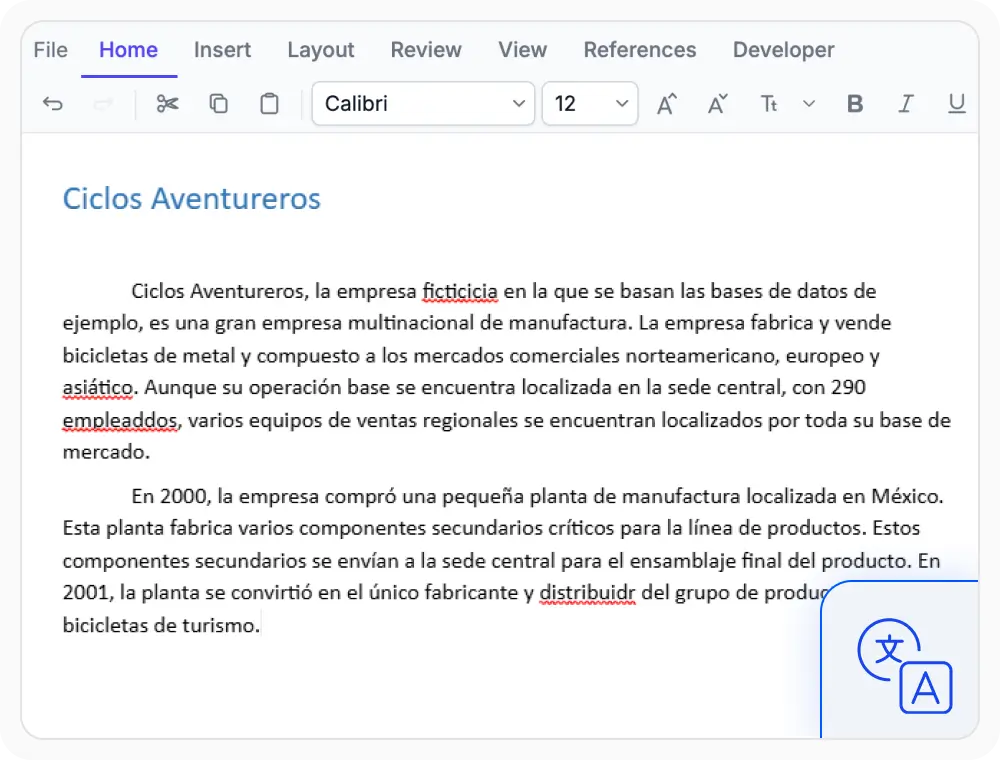Viewport: 1000px width, 760px height.
Task: Click the word 'ensamblaje' in second paragraph
Action: pyautogui.click(x=682, y=561)
